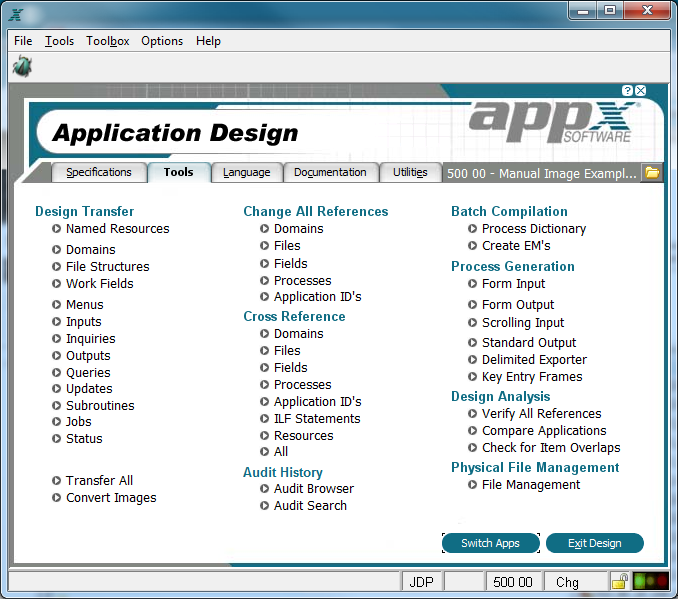Click the debugger bug icon in toolbar
Viewport: 681px width, 599px height.
click(x=22, y=66)
